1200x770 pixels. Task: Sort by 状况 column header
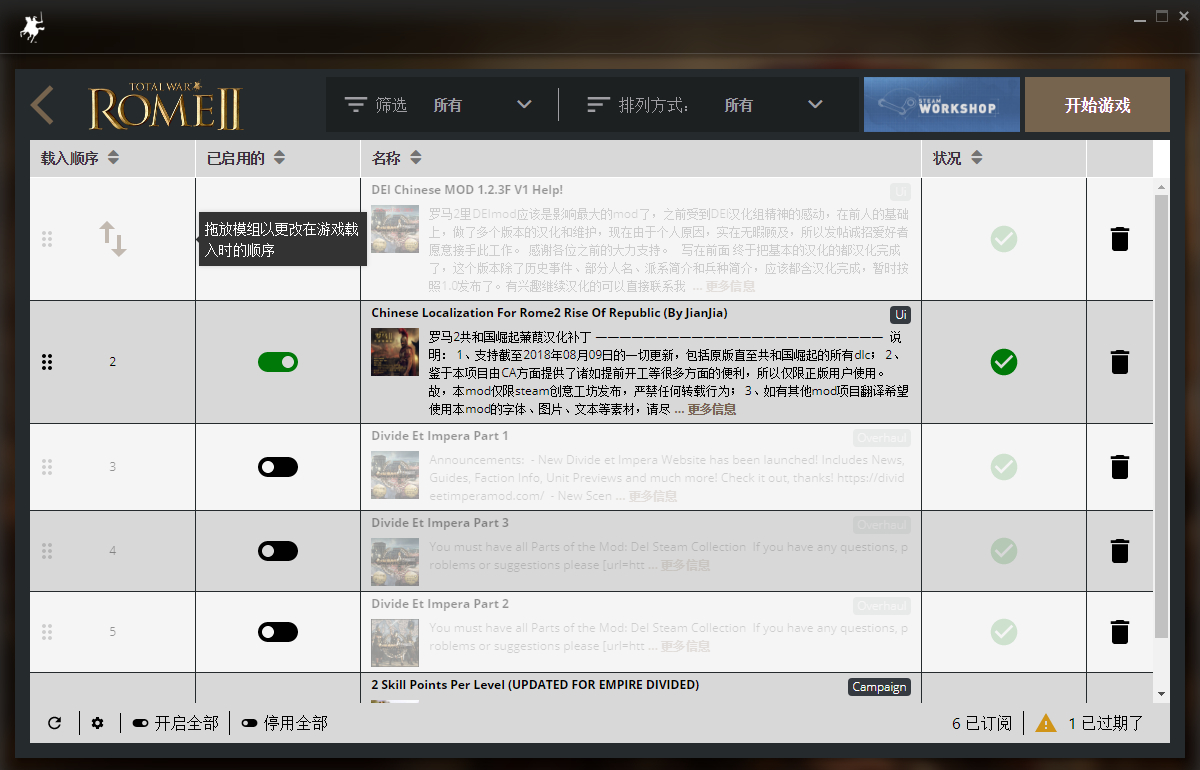pyautogui.click(x=958, y=158)
